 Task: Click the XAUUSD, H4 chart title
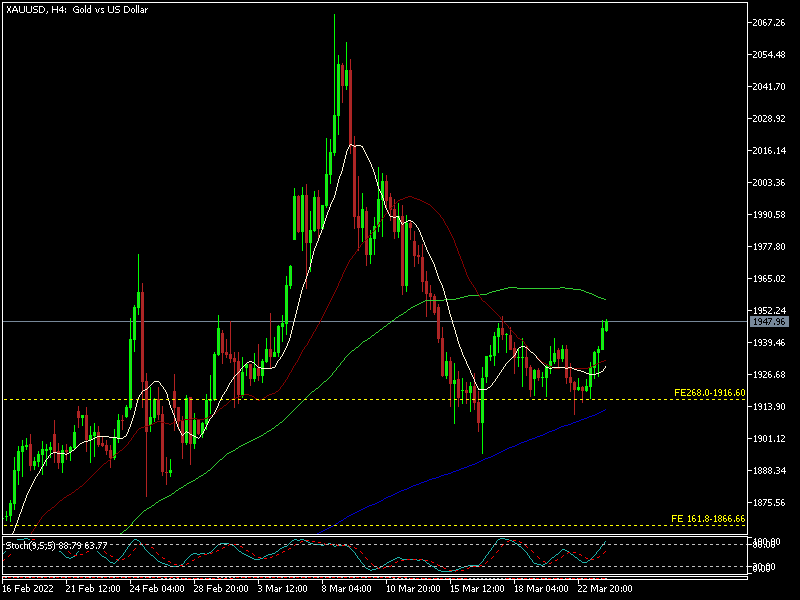coord(75,8)
